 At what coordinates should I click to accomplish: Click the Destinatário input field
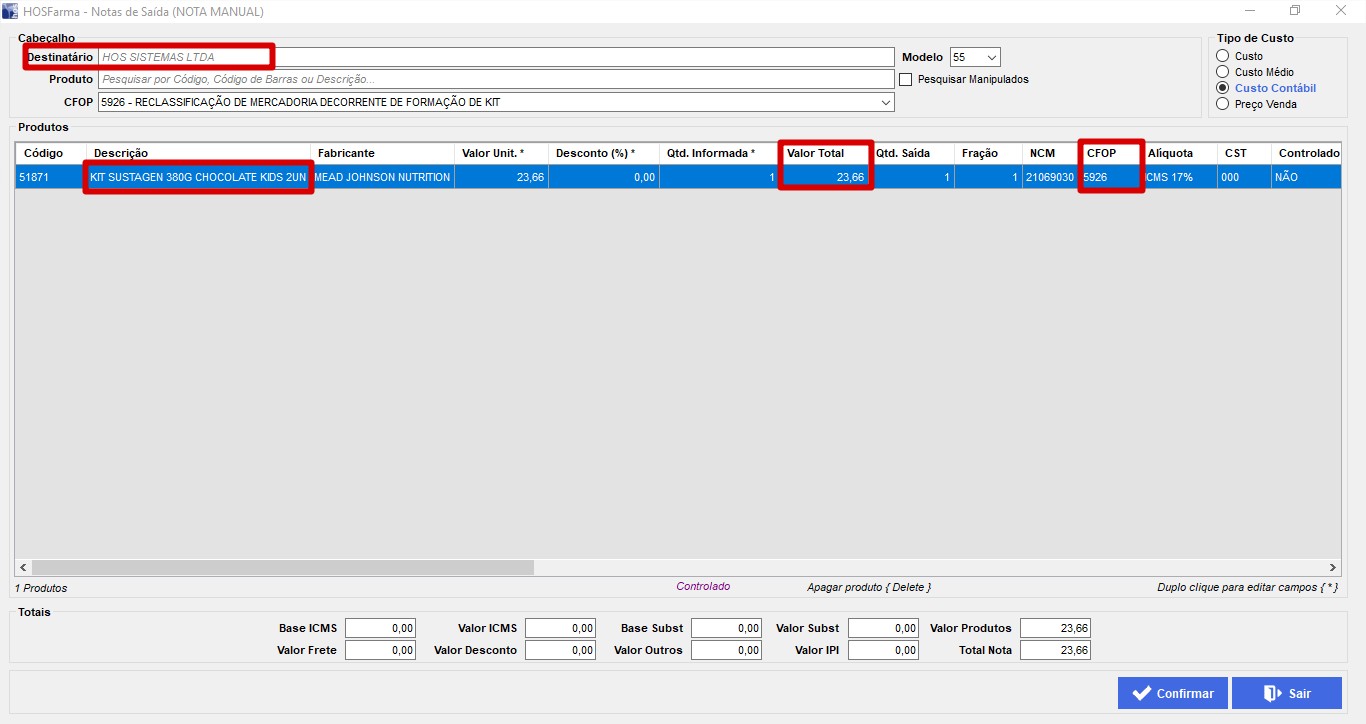click(x=495, y=57)
